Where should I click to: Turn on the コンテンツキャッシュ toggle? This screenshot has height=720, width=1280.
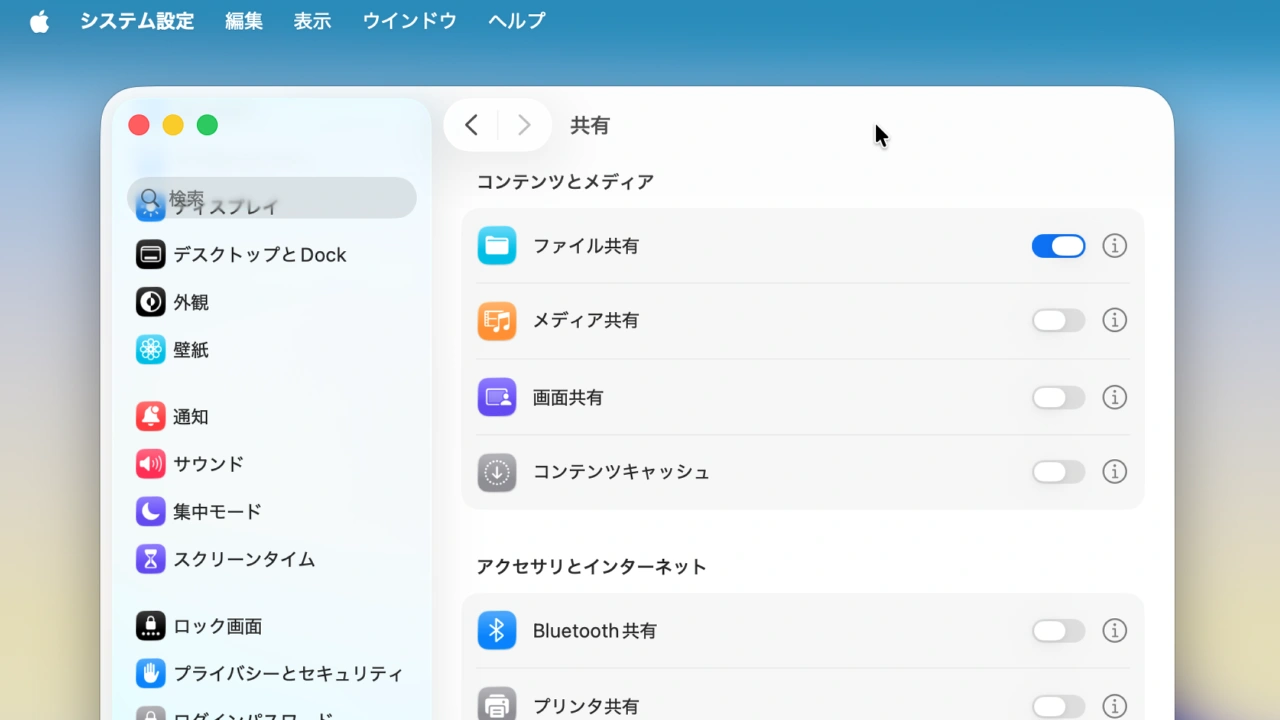click(x=1058, y=471)
